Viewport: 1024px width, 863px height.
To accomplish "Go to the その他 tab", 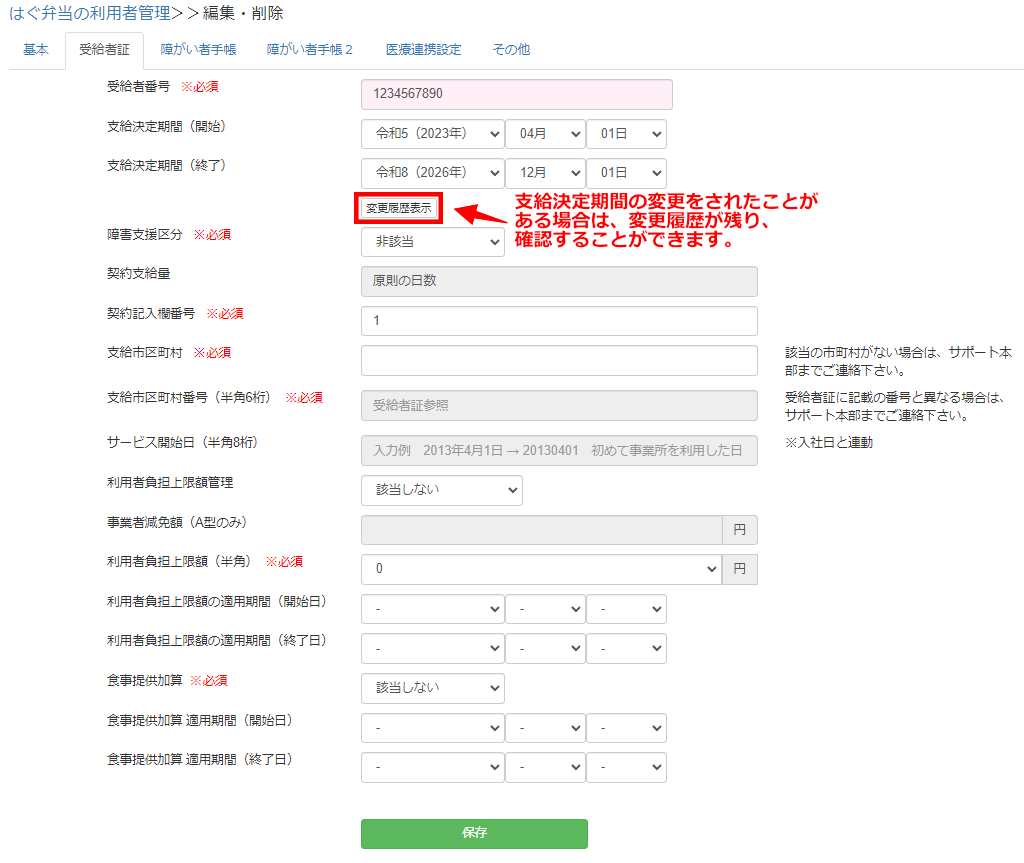I will click(x=511, y=50).
